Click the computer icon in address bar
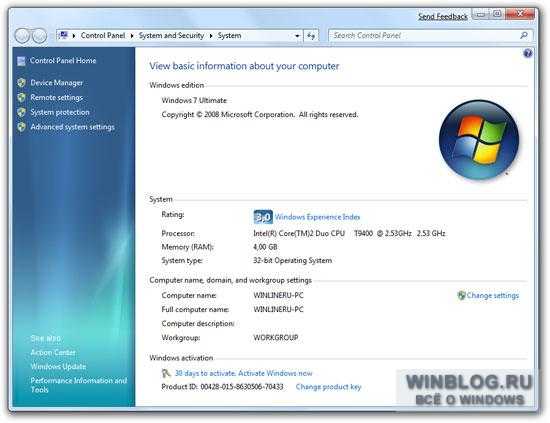The width and height of the screenshot is (550, 423). pyautogui.click(x=63, y=35)
